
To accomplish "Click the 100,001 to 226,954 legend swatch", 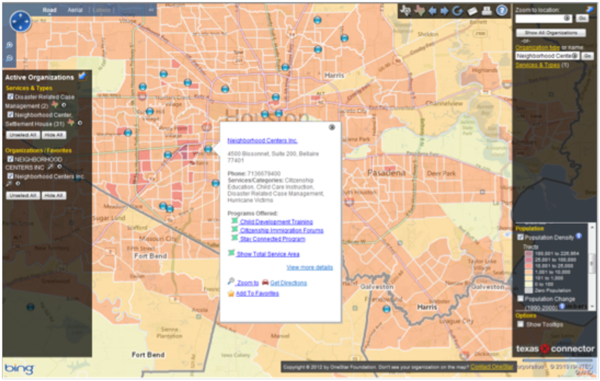I will tap(528, 254).
